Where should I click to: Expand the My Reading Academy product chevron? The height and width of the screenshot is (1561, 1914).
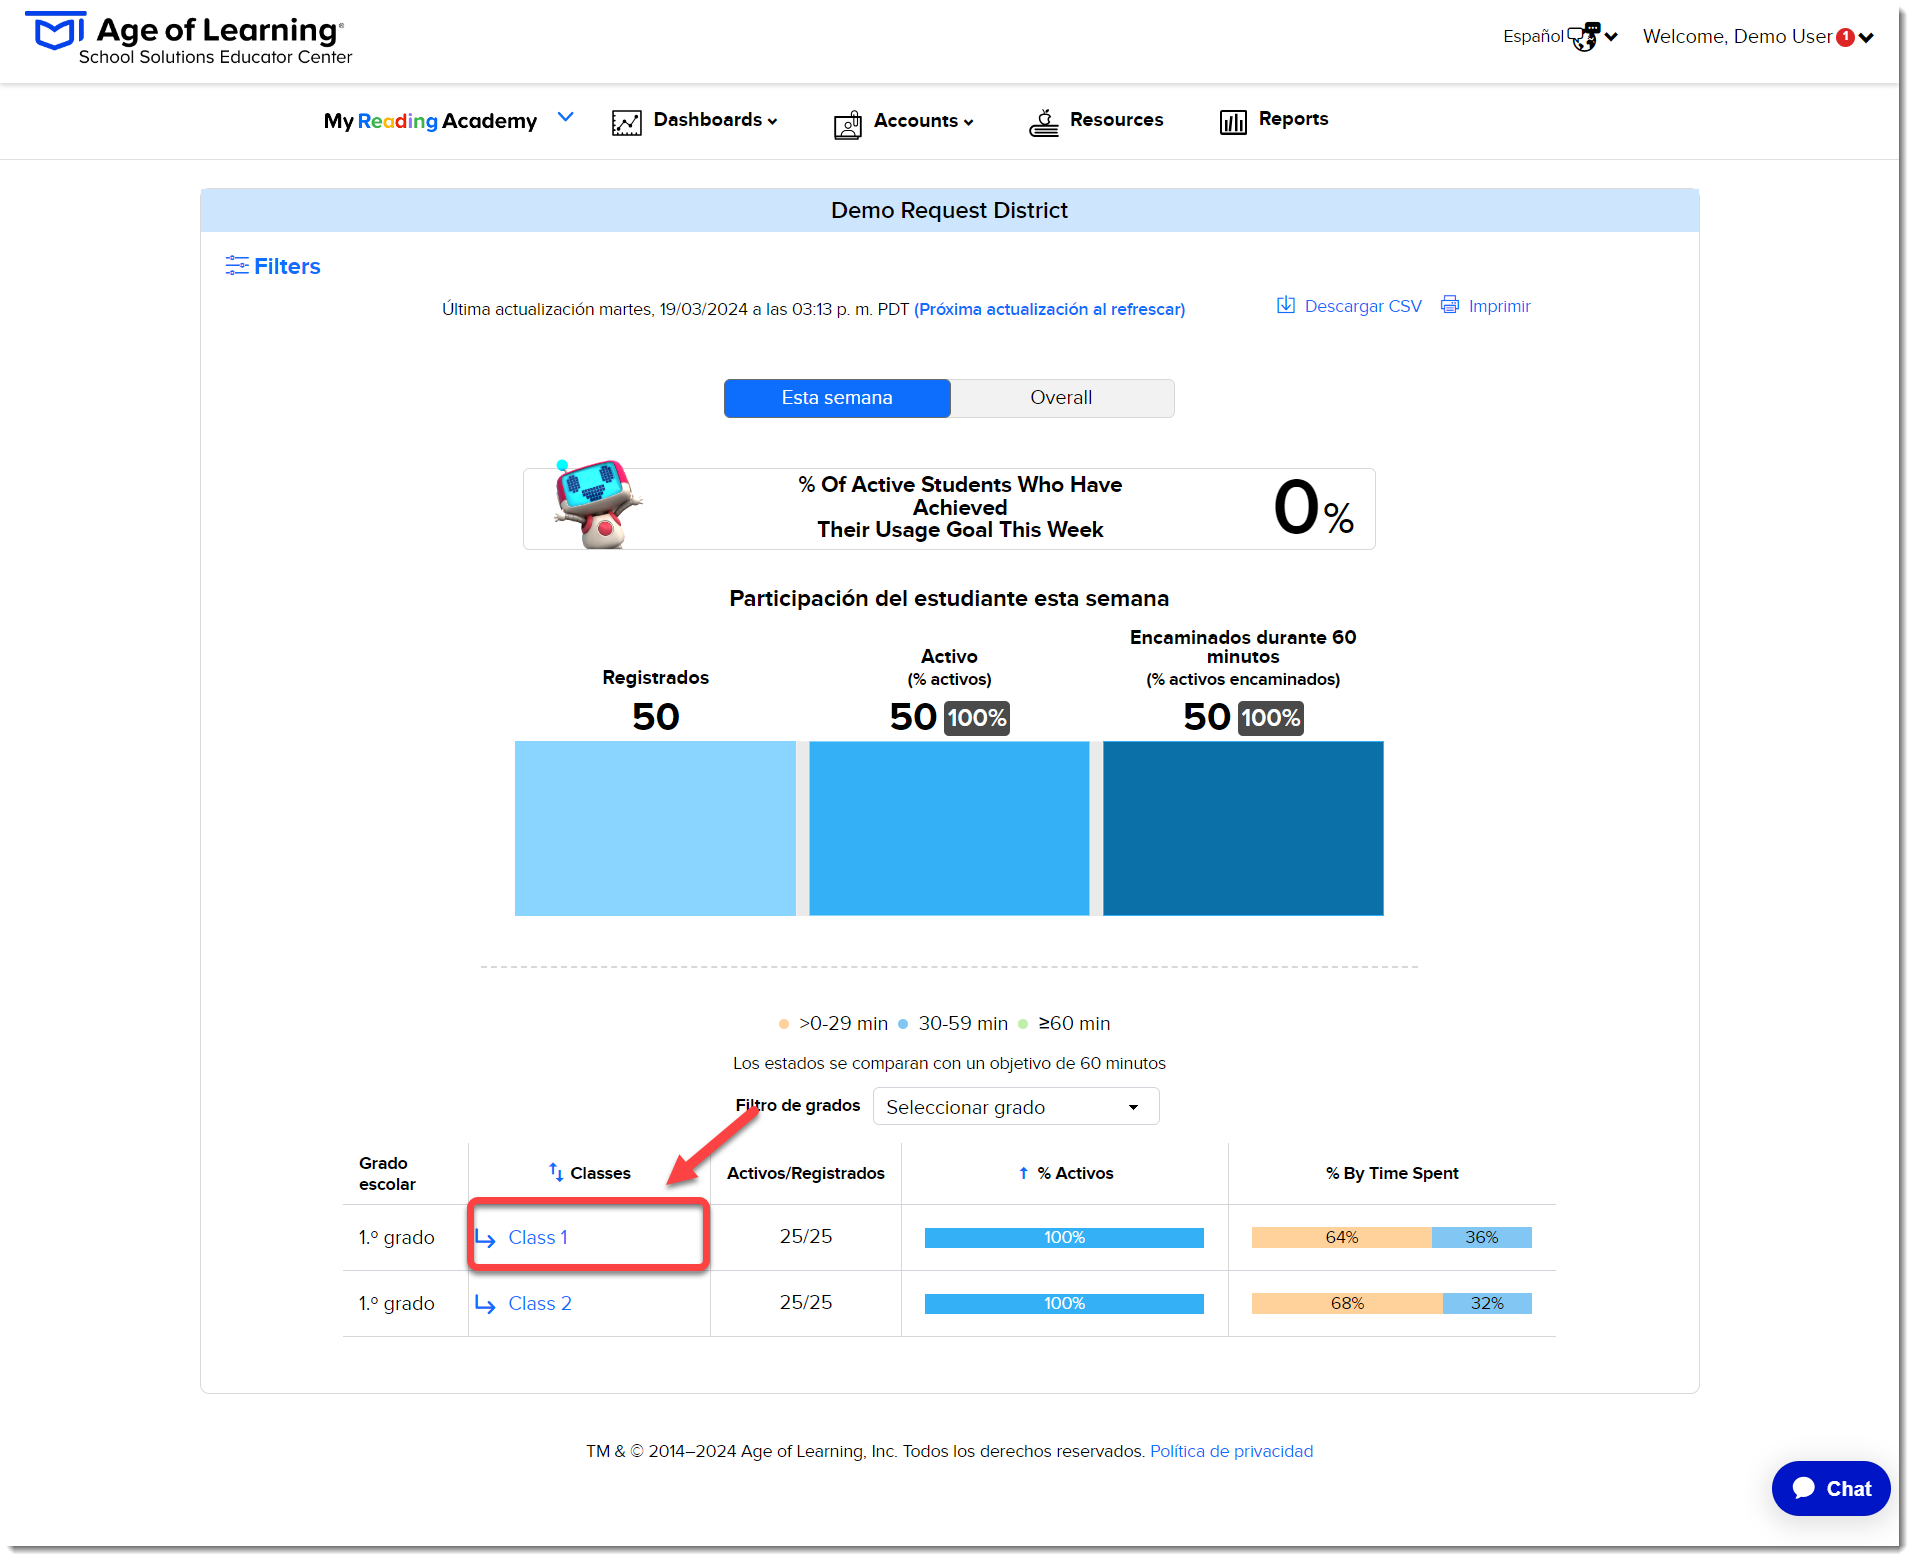click(565, 117)
